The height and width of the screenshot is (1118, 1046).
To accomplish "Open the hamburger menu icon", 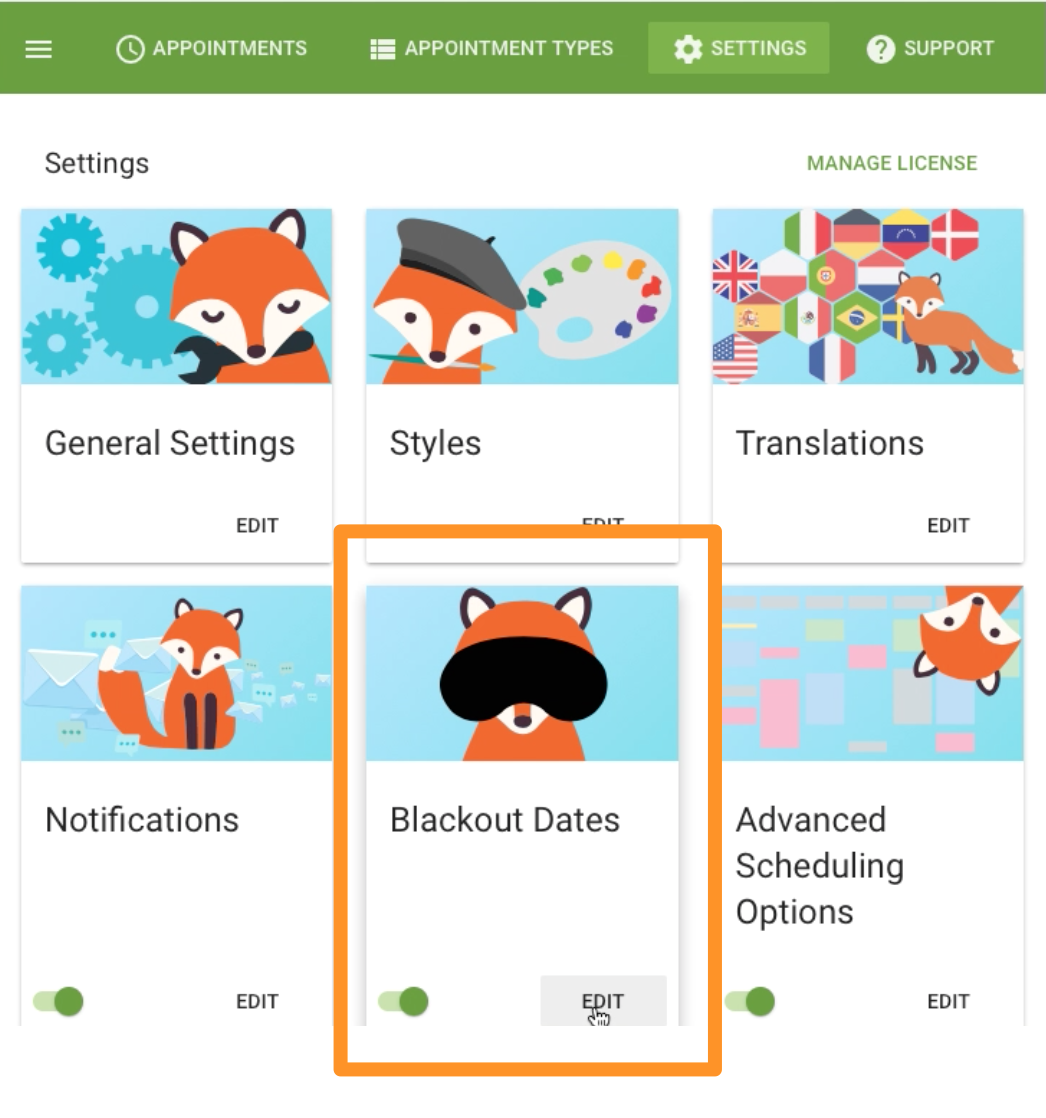I will pyautogui.click(x=39, y=49).
